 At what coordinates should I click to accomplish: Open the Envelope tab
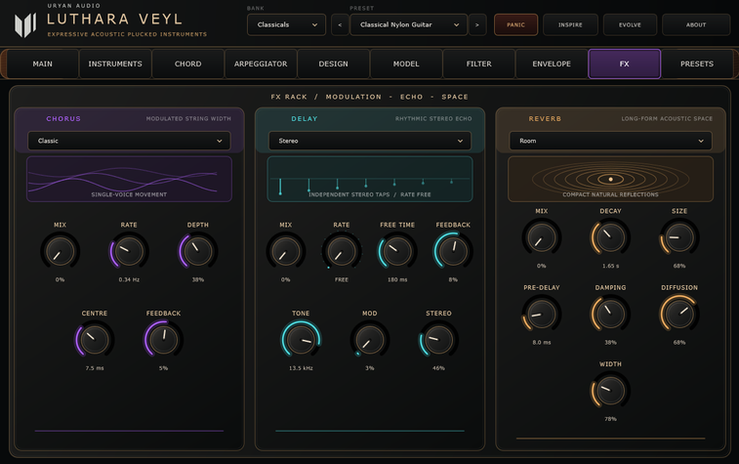click(551, 64)
